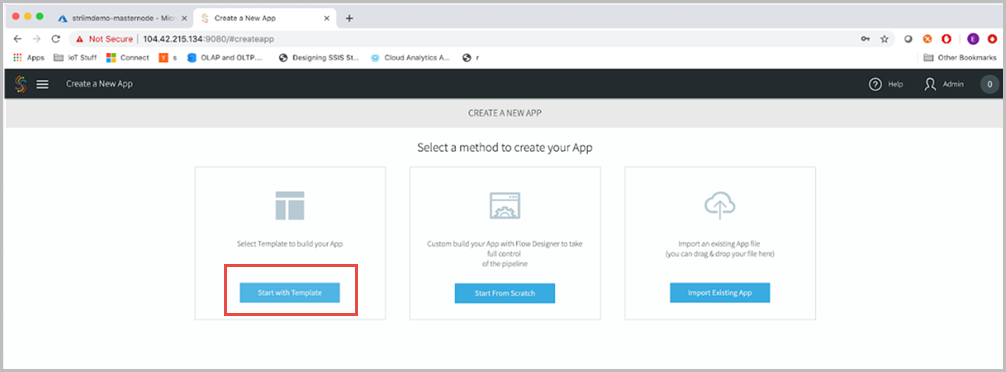Screen dimensions: 1006x372
Task: Click the Start with Template button
Action: [290, 292]
